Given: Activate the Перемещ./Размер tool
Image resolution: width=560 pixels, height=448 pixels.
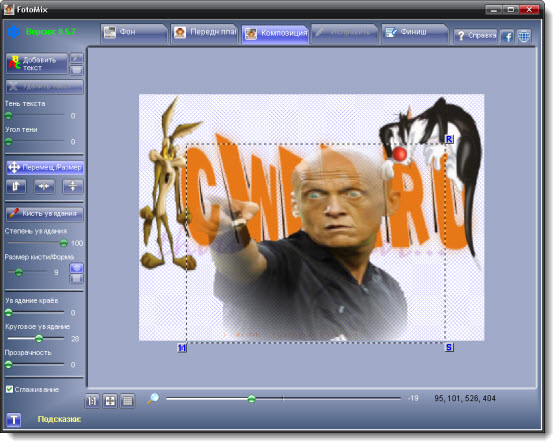Looking at the screenshot, I should click(45, 167).
